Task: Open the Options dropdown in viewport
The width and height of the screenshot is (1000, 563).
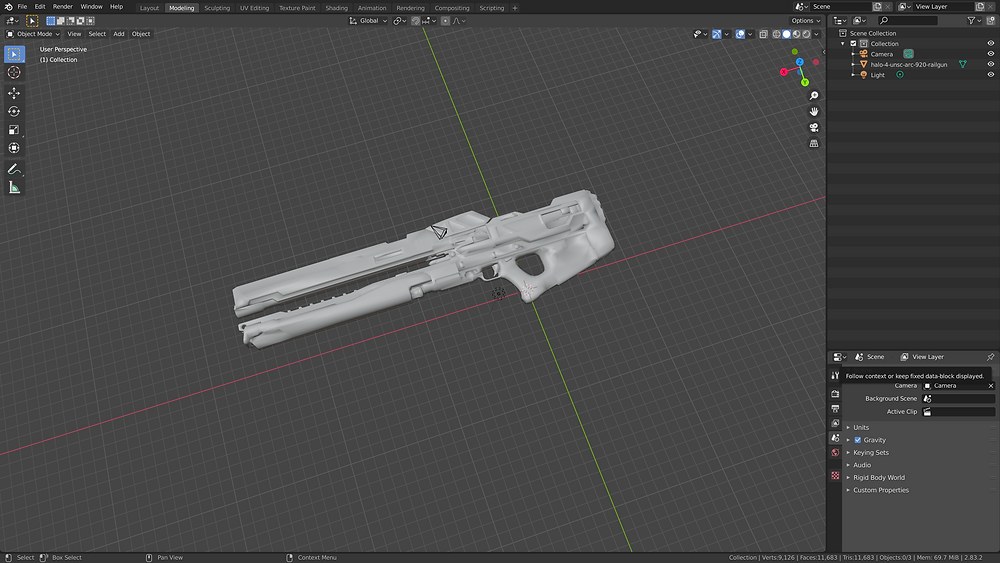Action: tap(806, 21)
